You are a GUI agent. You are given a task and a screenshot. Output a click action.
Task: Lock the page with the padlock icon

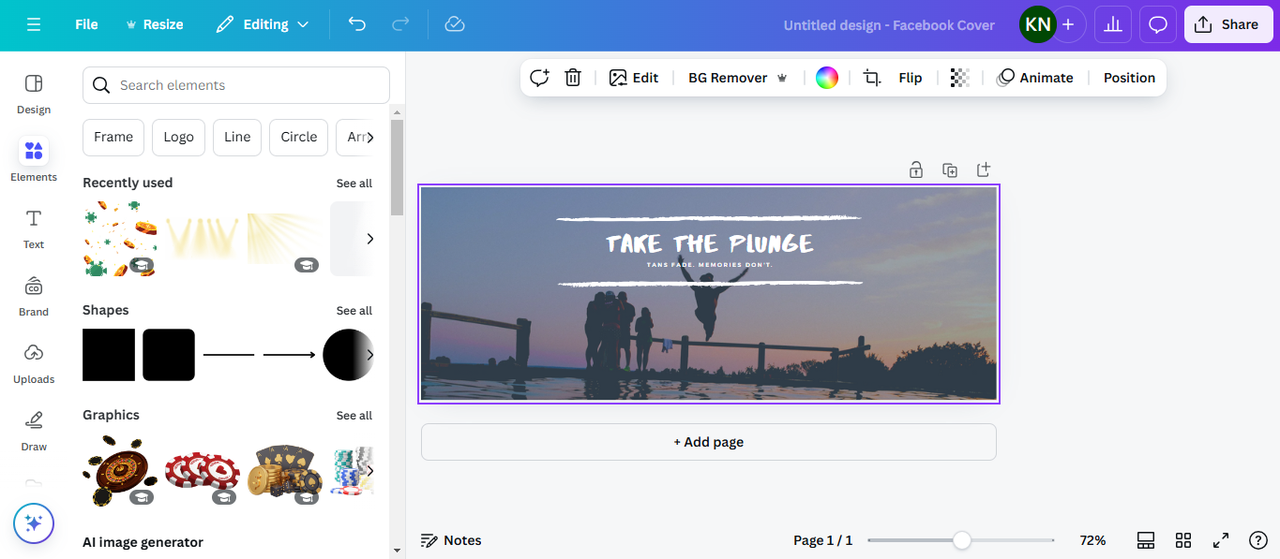point(916,170)
